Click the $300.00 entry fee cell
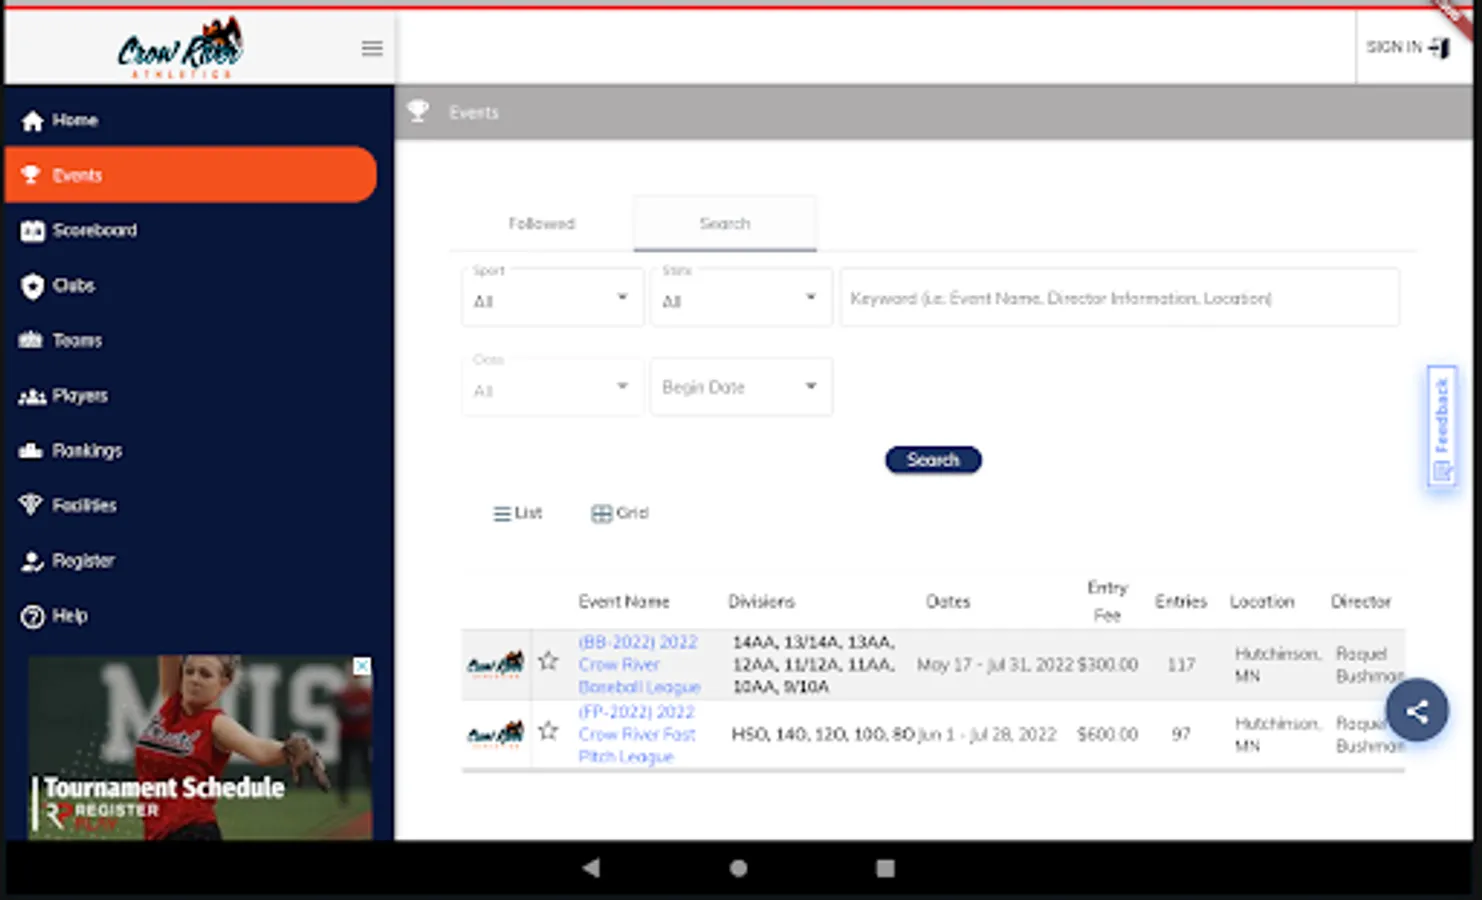Viewport: 1482px width, 900px height. pos(1108,664)
